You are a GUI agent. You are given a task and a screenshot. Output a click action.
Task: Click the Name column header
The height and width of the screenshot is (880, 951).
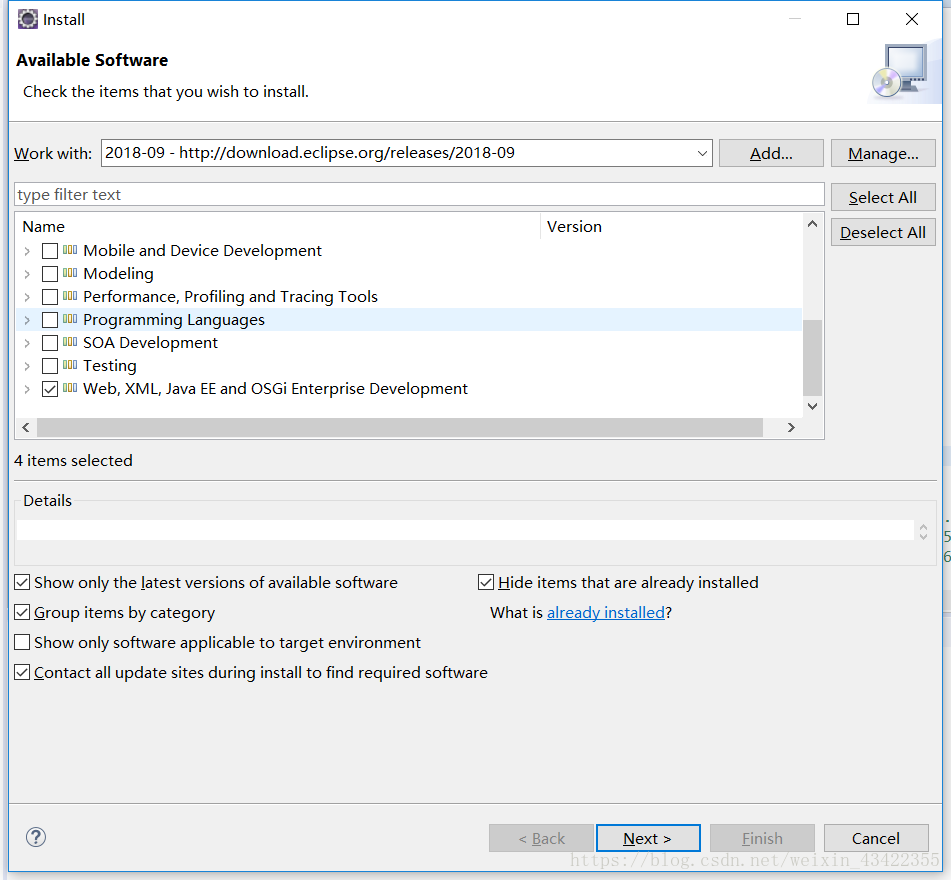278,226
